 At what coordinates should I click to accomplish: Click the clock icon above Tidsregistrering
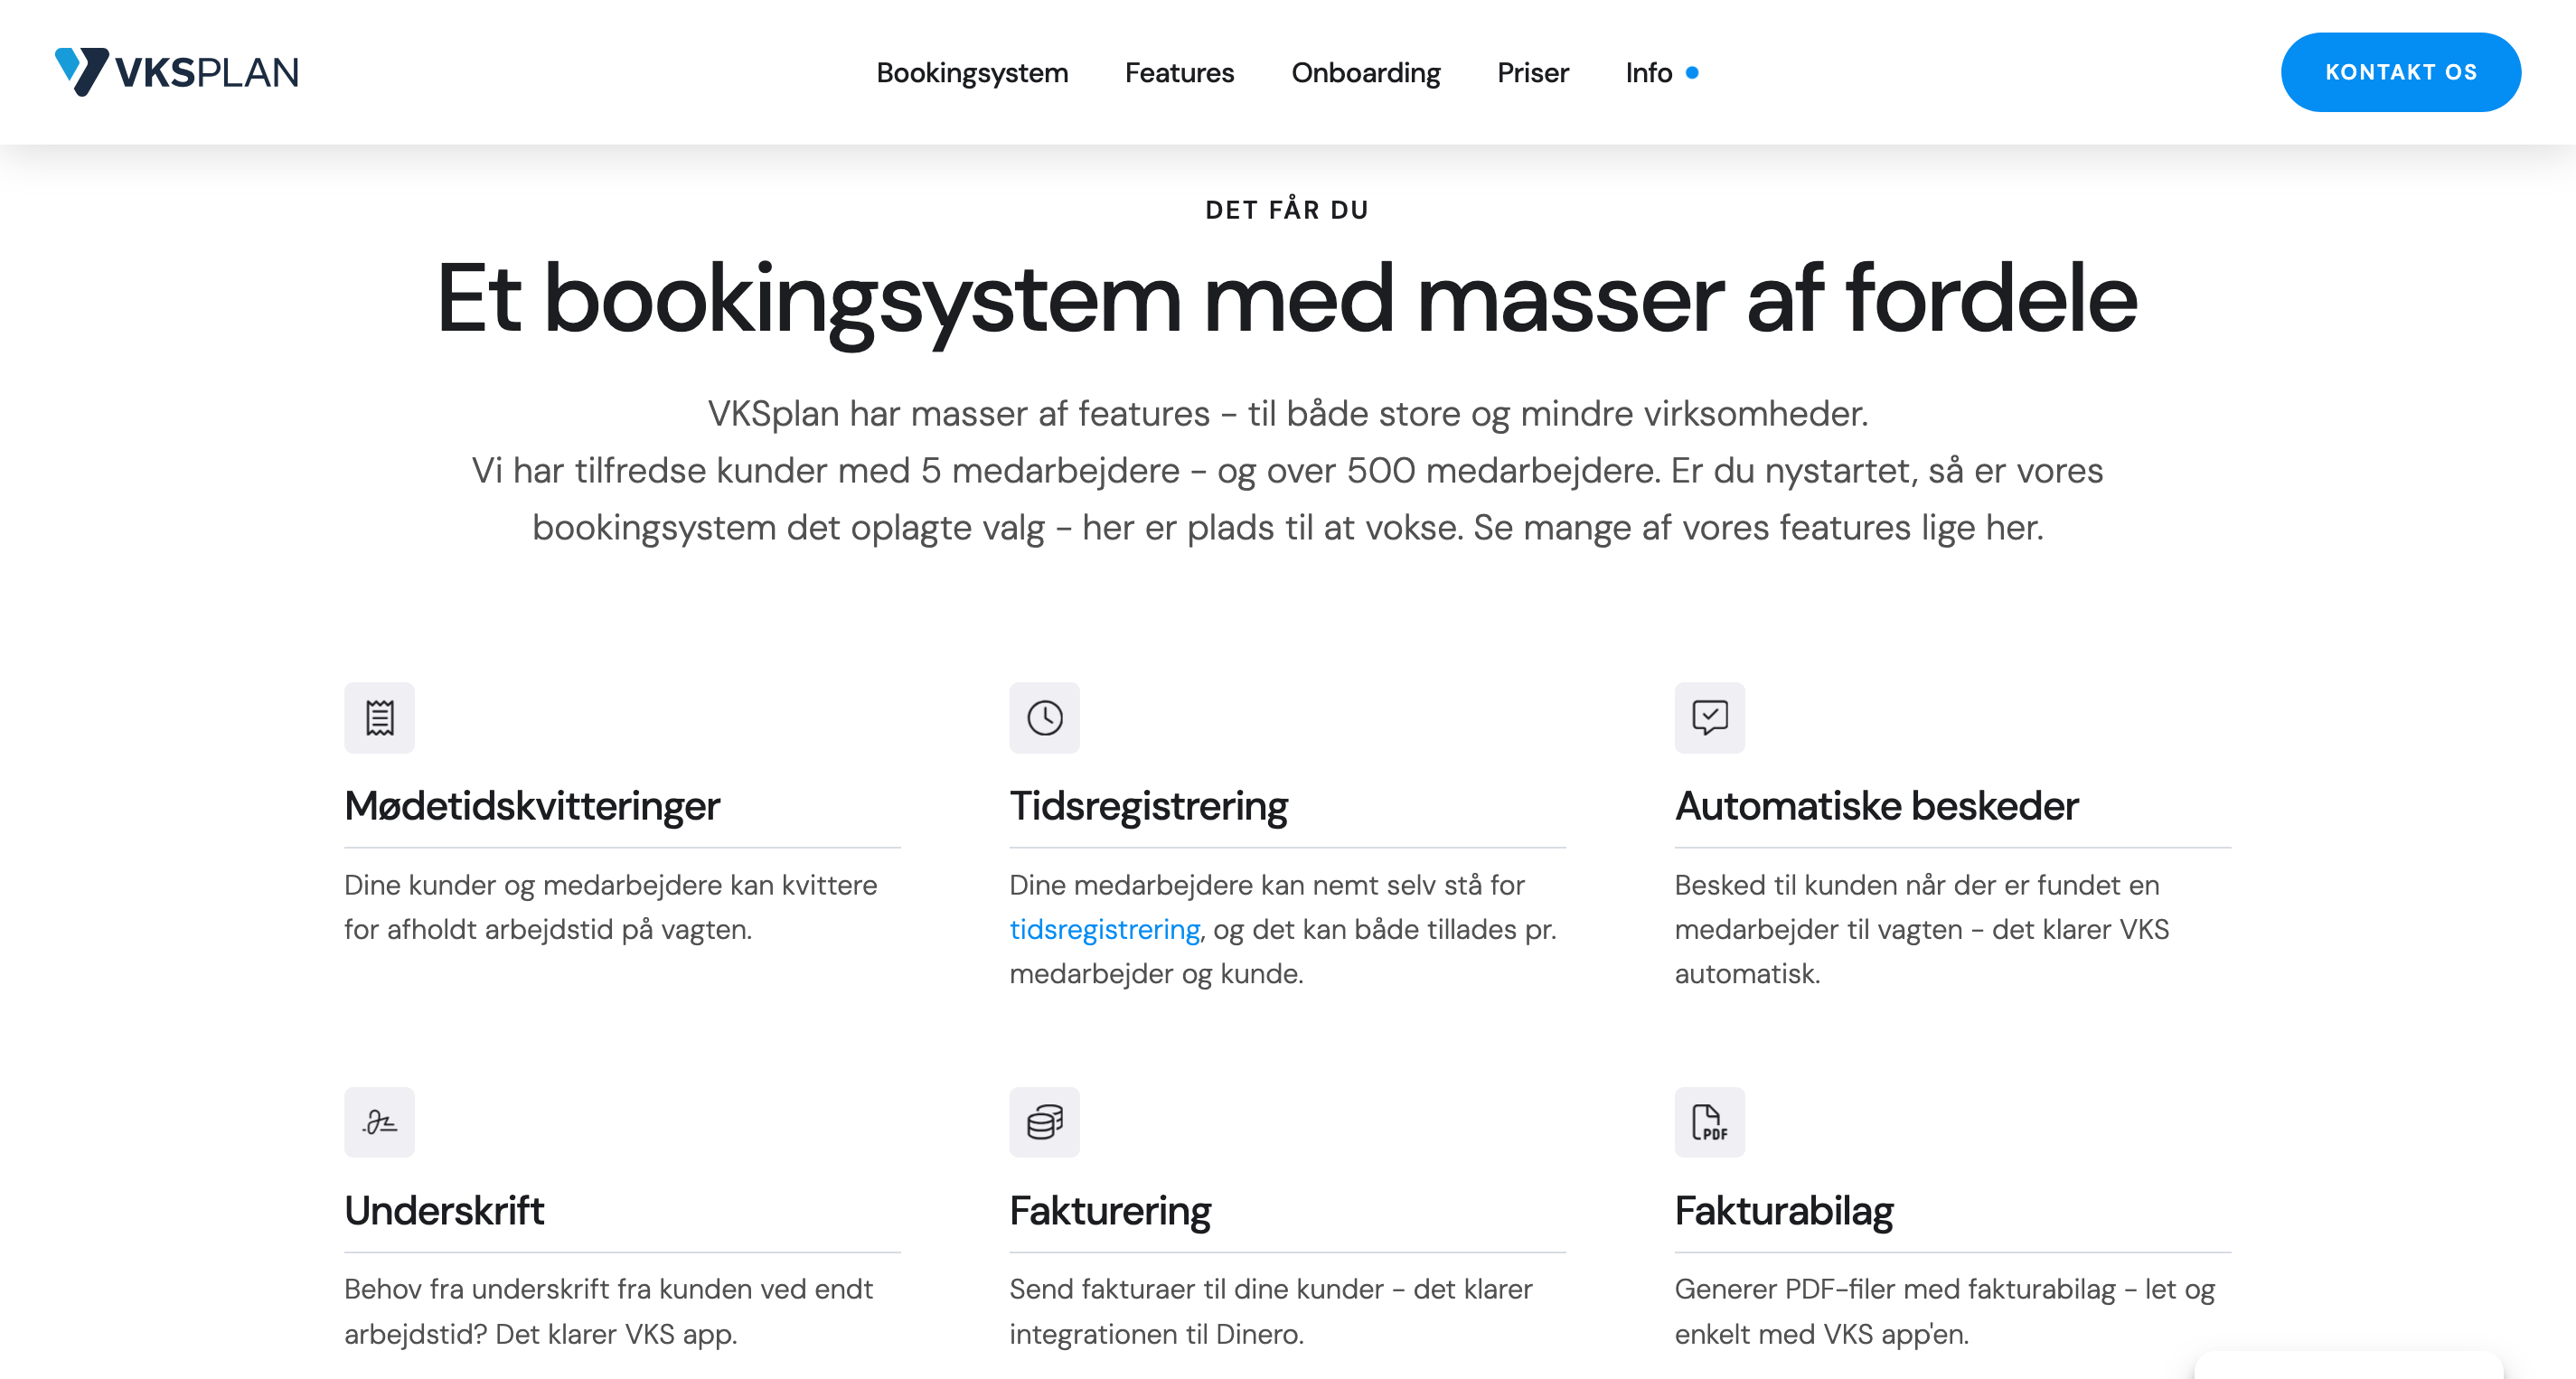pos(1044,717)
